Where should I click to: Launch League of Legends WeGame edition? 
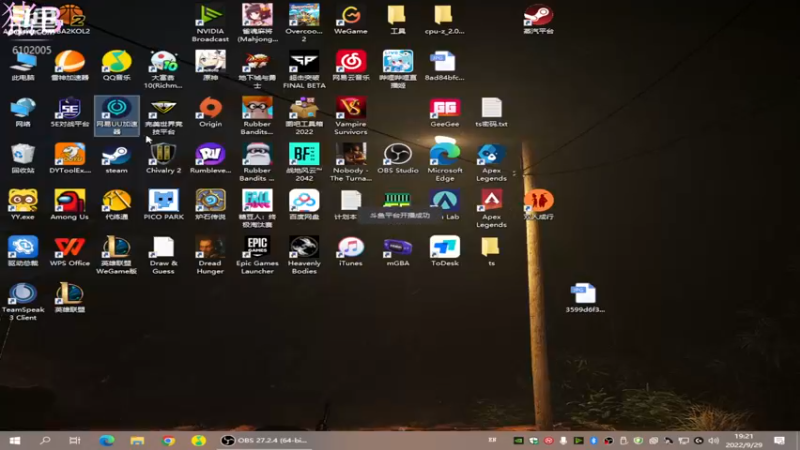(x=117, y=255)
